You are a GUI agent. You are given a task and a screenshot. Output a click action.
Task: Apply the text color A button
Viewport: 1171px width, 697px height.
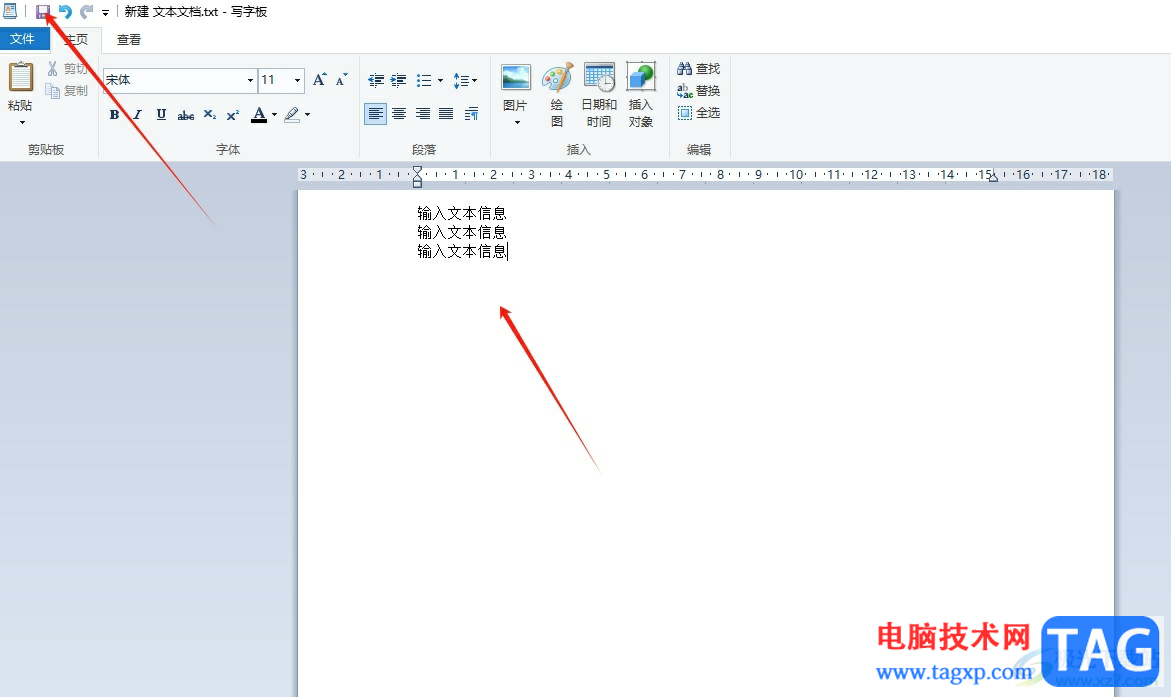coord(259,114)
